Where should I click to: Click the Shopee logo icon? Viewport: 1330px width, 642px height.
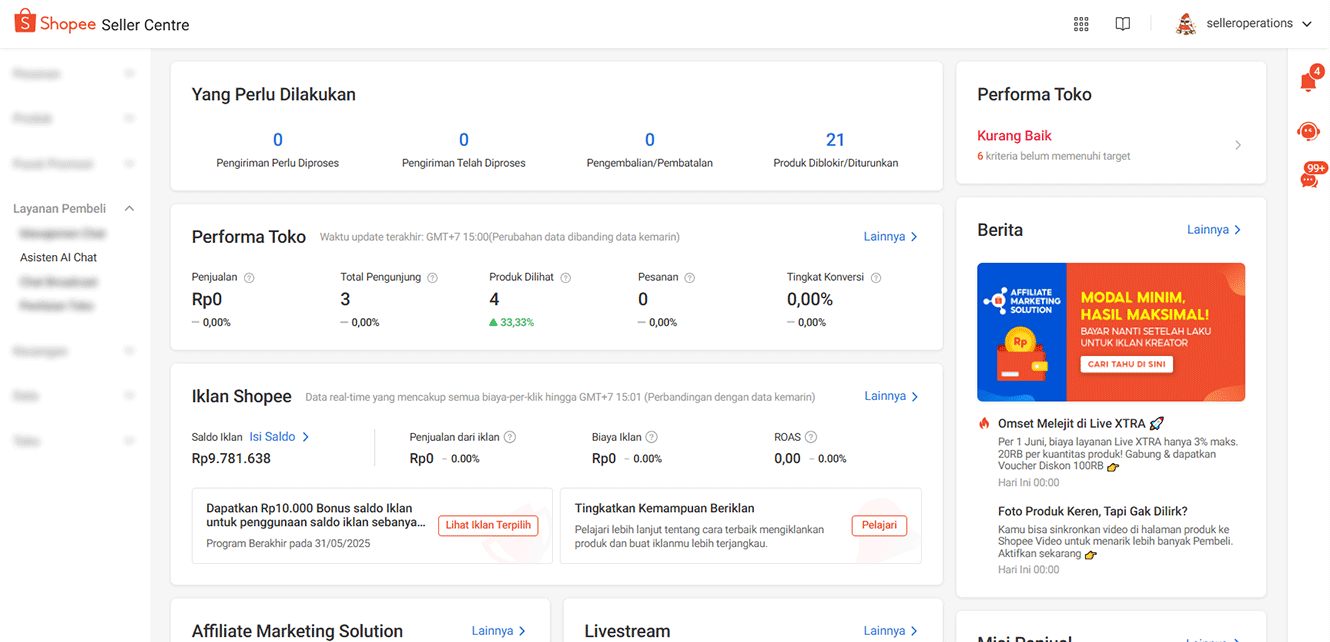click(x=25, y=22)
